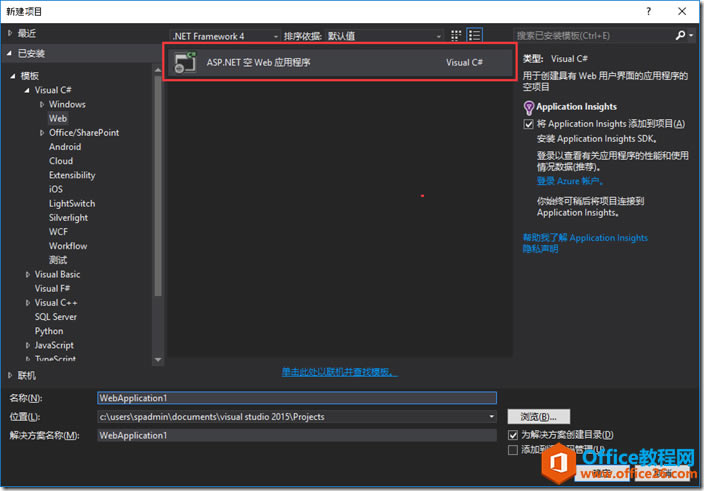Toggle add to source control checkbox

tap(513, 450)
